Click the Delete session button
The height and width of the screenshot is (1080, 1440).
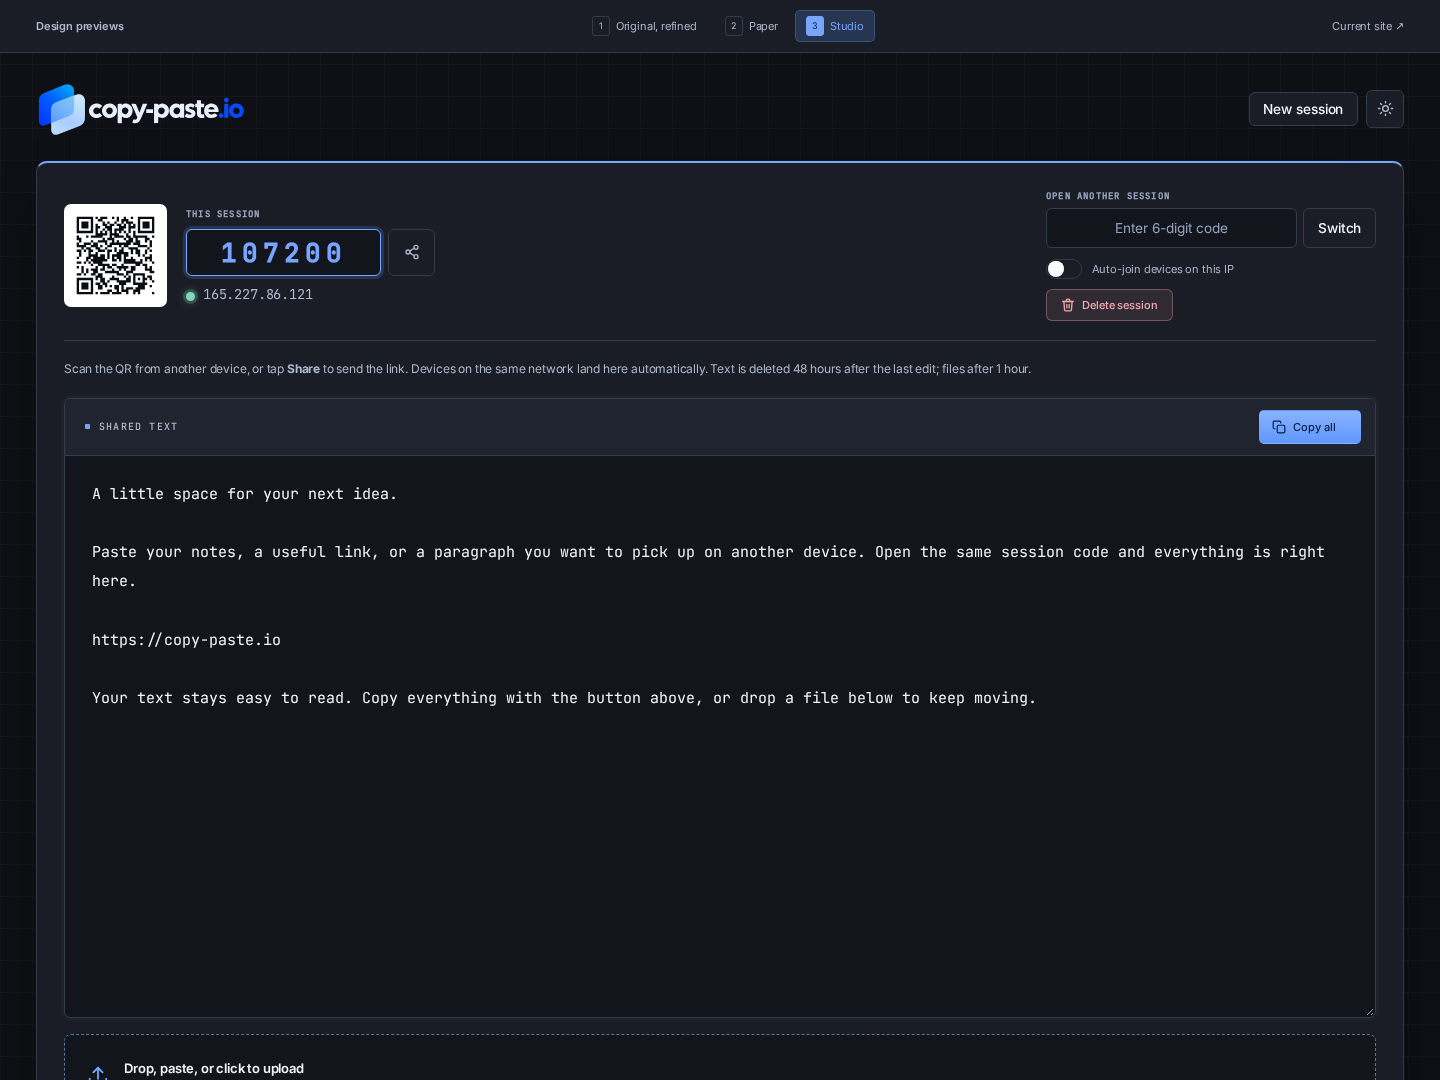point(1109,305)
